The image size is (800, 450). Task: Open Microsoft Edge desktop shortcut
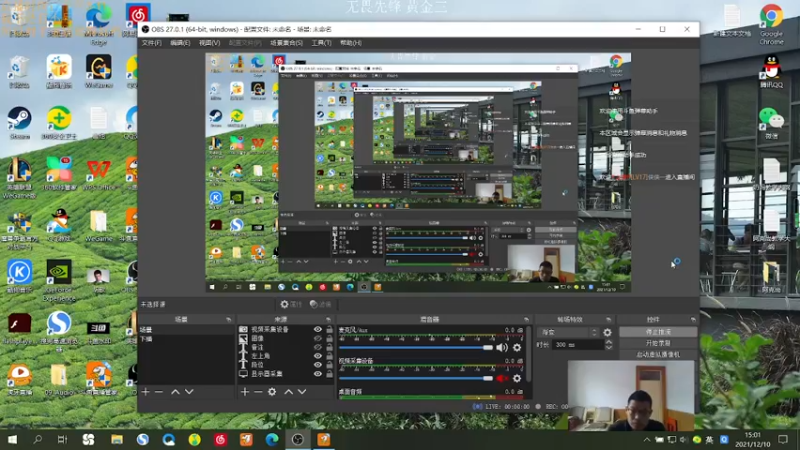[x=98, y=23]
